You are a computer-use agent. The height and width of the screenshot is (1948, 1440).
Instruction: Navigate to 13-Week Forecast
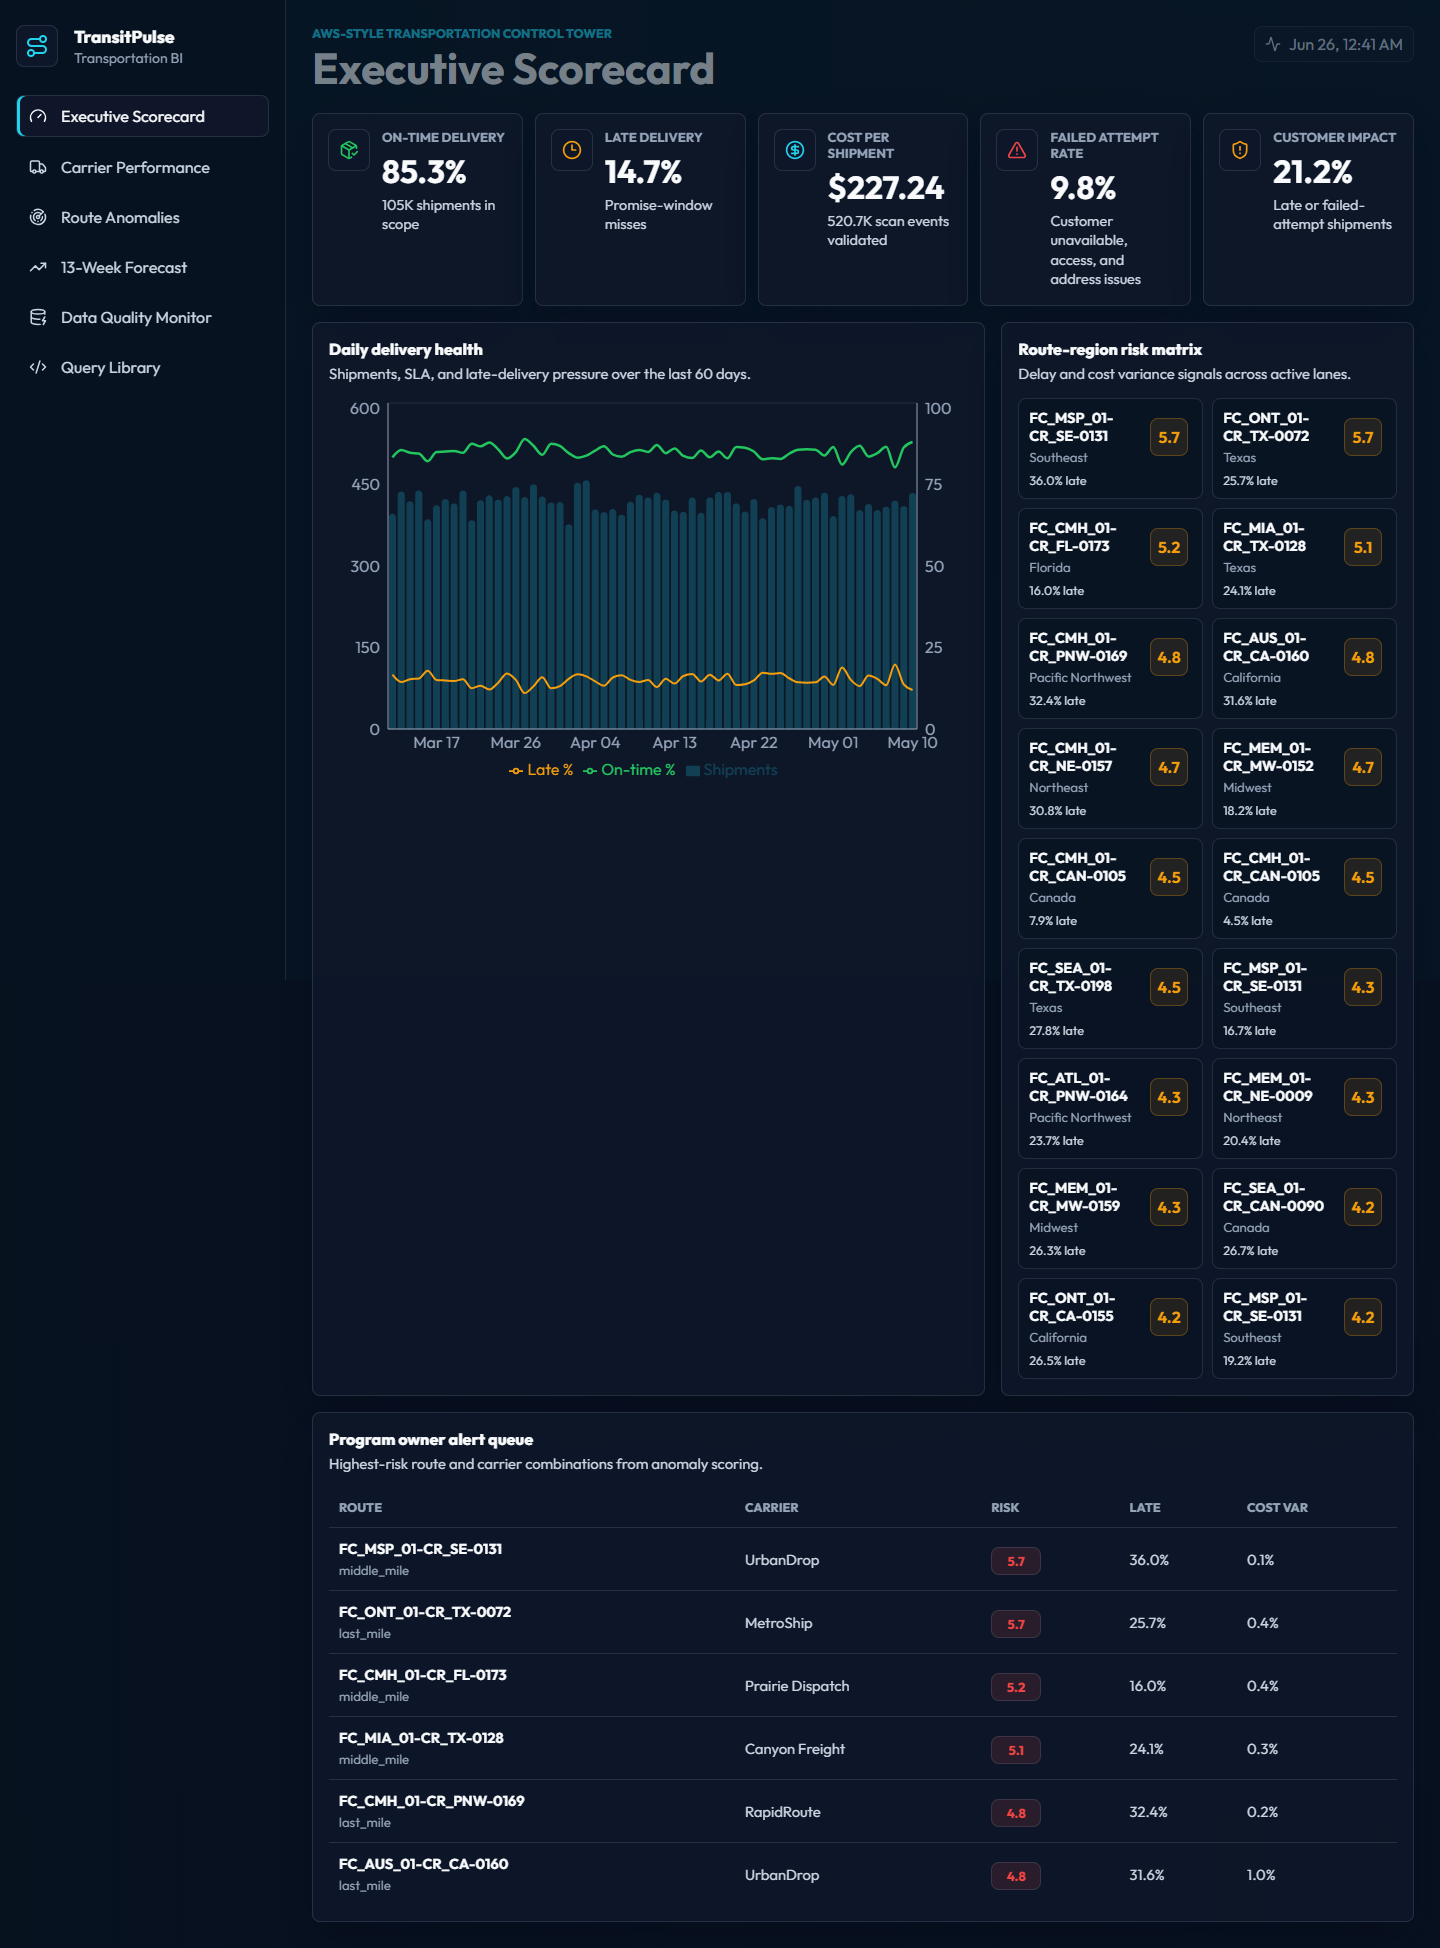143,267
